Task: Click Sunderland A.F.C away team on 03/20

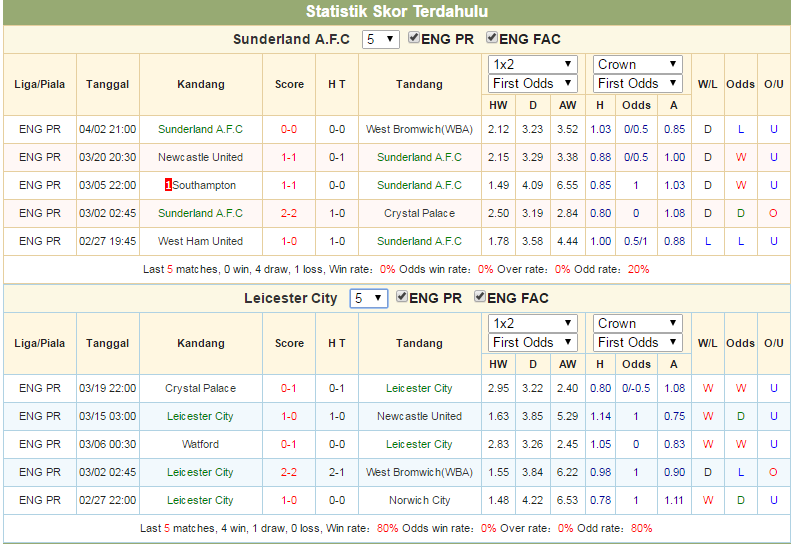Action: tap(419, 157)
